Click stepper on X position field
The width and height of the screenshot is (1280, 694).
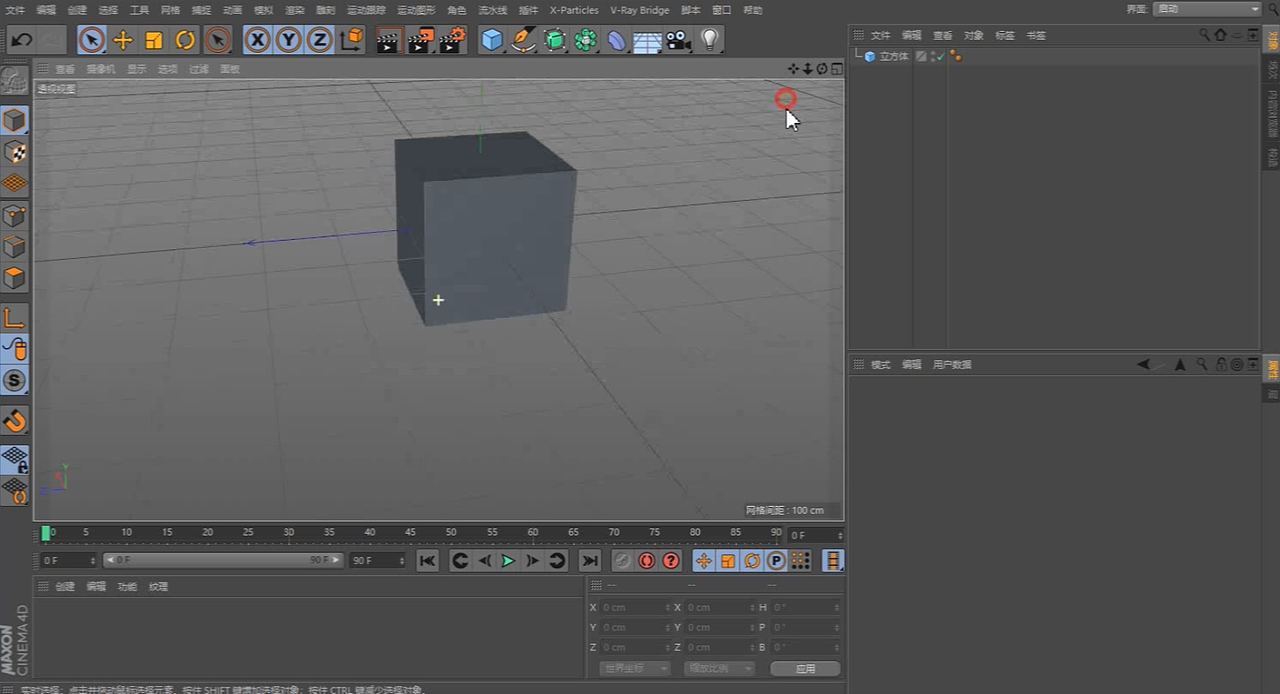pyautogui.click(x=667, y=607)
